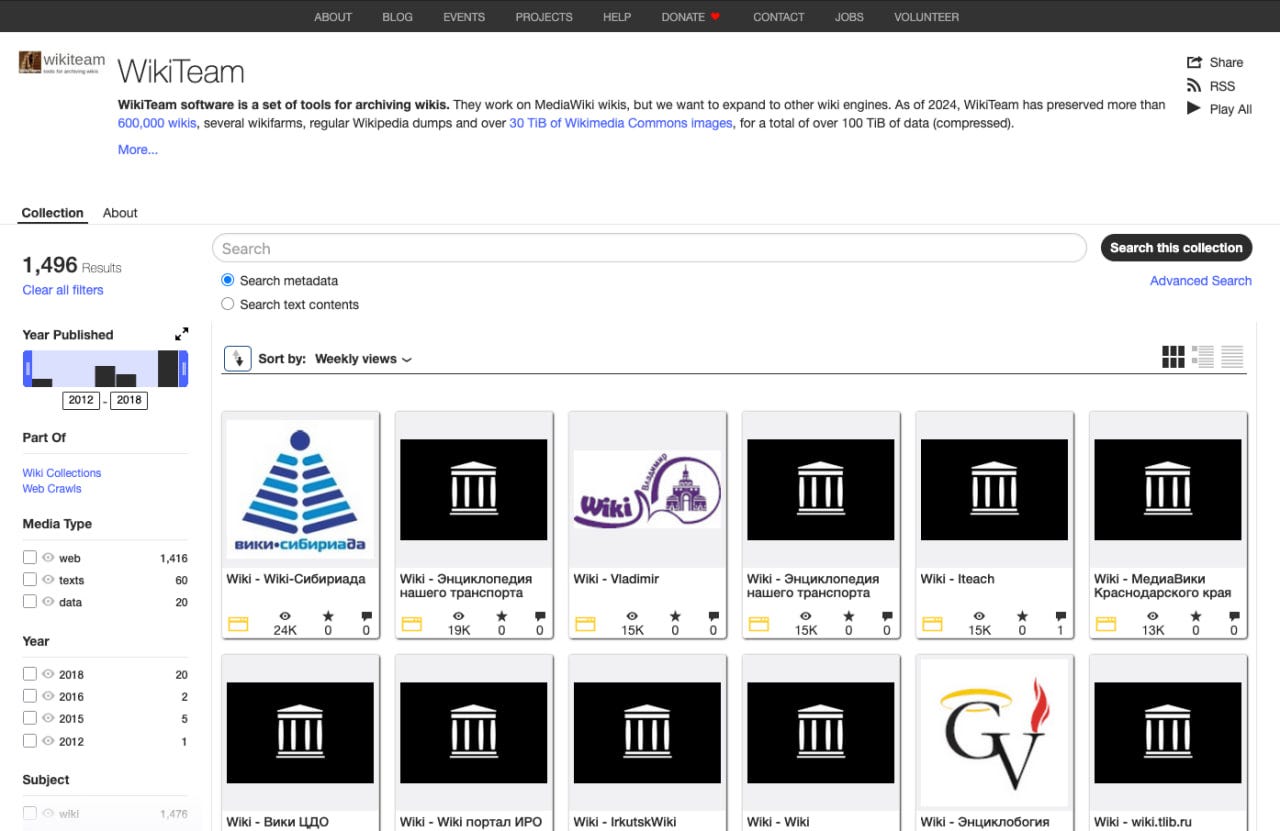Select the Search text contents radio button
The height and width of the screenshot is (831, 1280).
click(x=228, y=304)
